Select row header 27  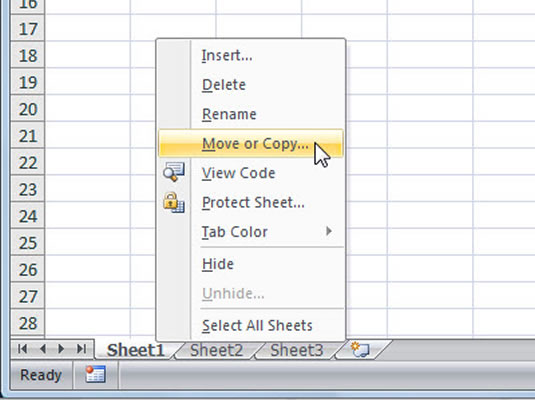tap(28, 296)
